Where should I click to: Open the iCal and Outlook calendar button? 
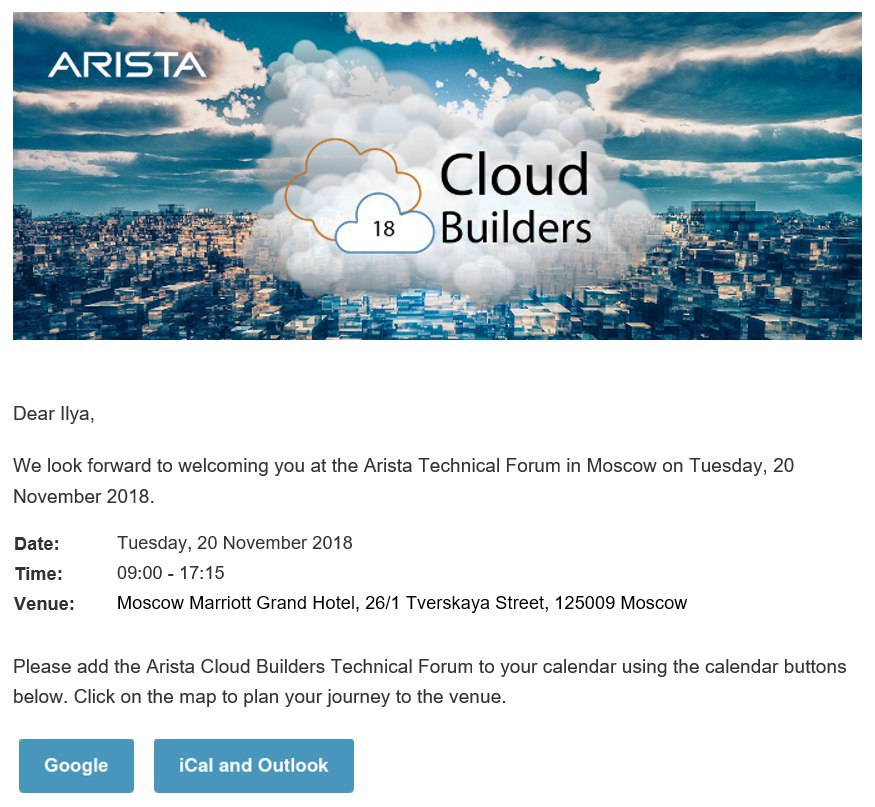pos(254,765)
